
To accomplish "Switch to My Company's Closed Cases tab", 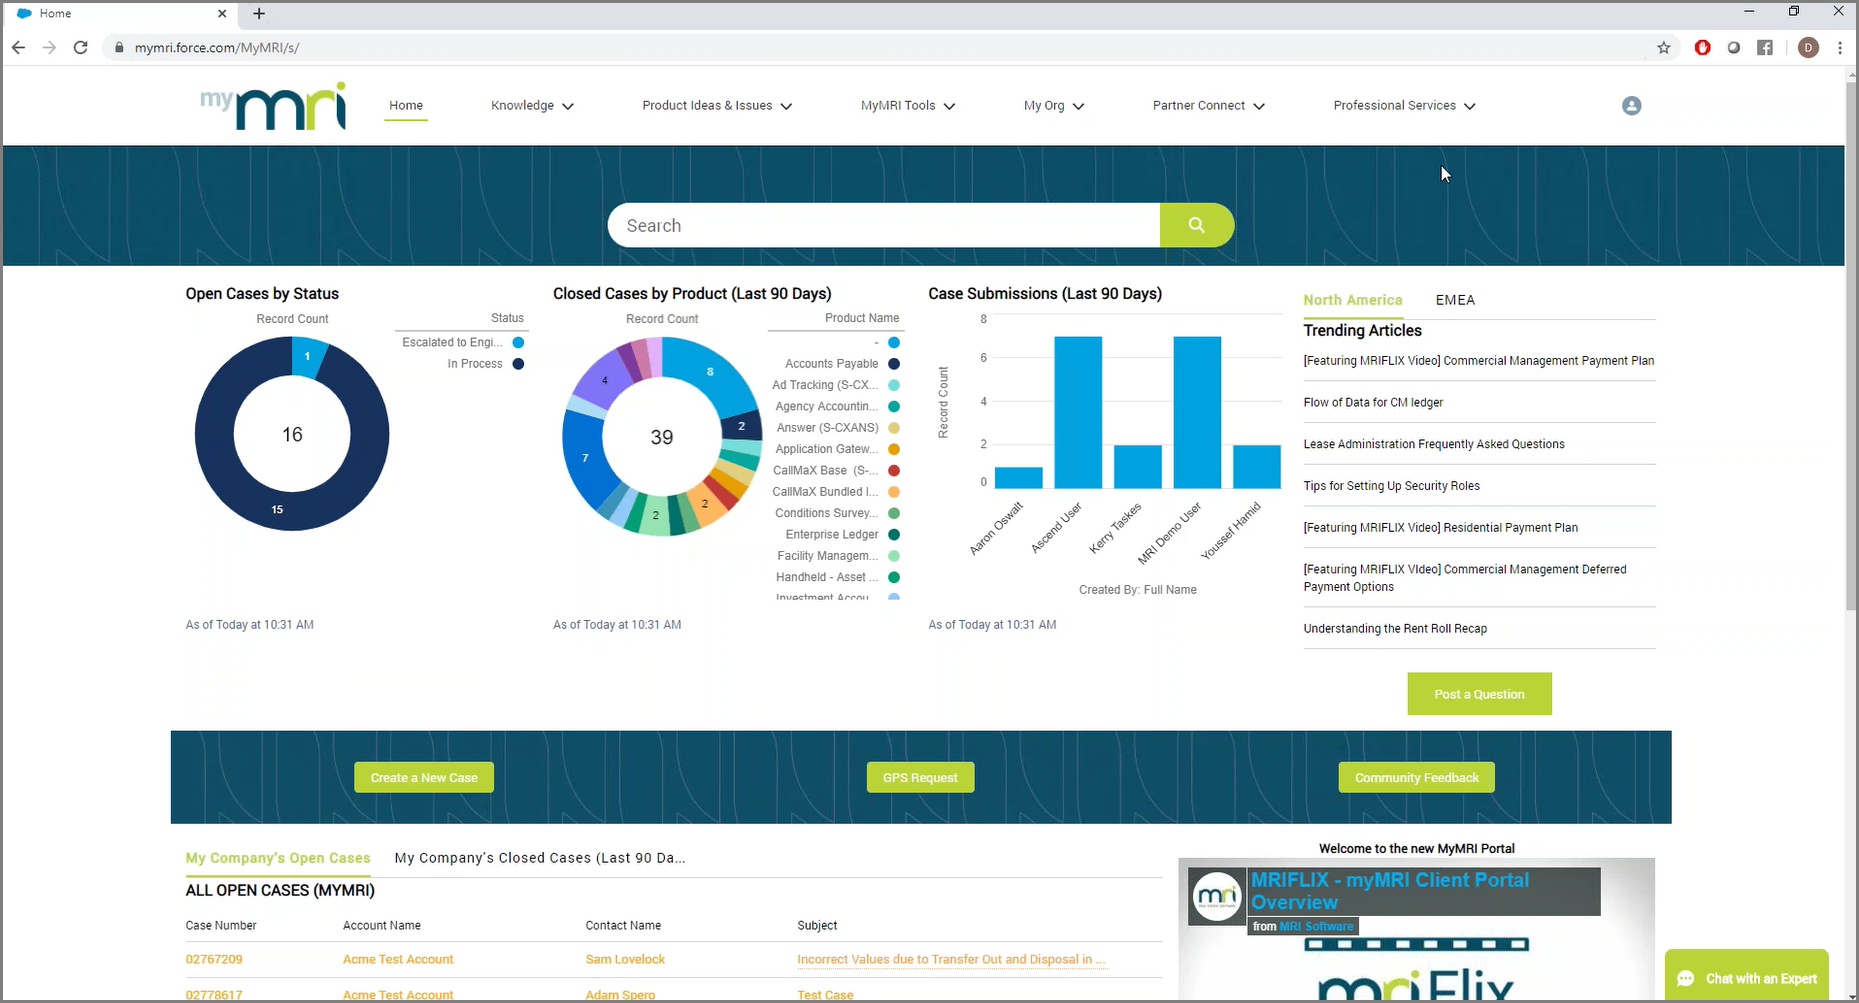I will pos(540,858).
